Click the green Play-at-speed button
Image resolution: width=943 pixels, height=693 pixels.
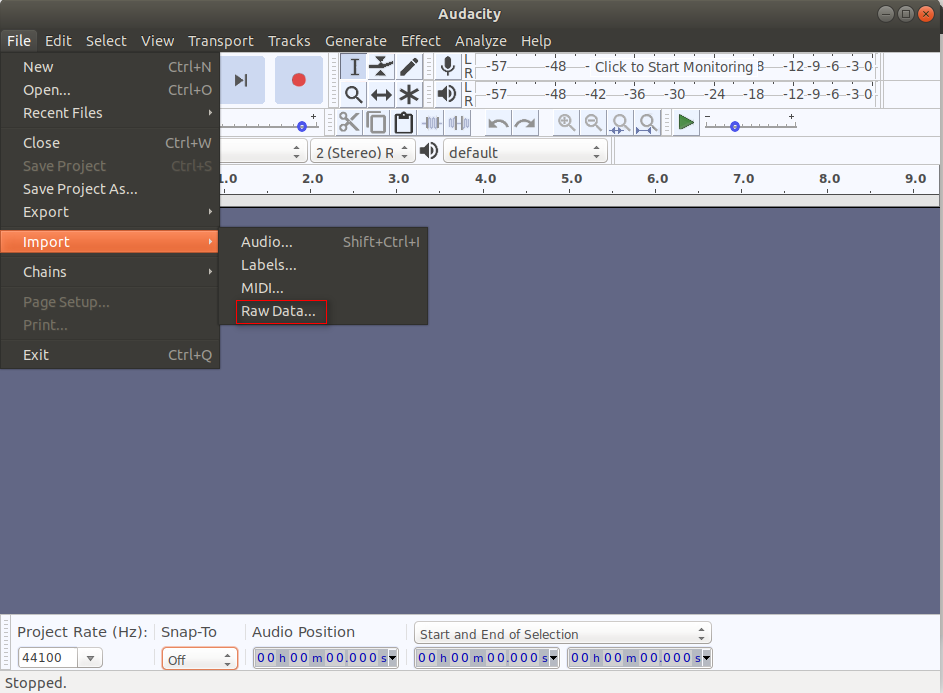pyautogui.click(x=686, y=123)
